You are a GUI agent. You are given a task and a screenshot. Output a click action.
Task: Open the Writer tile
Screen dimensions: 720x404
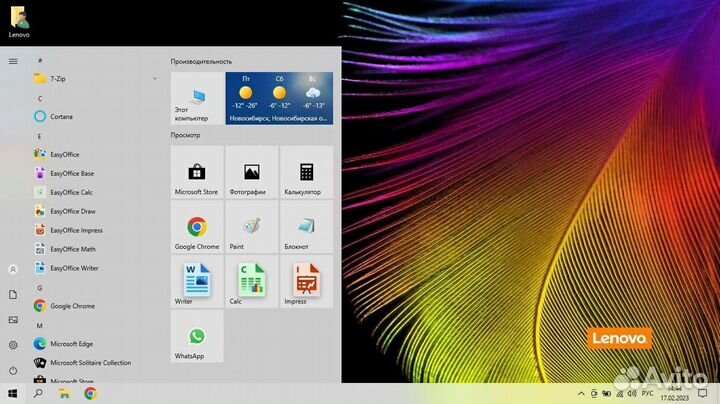point(197,281)
